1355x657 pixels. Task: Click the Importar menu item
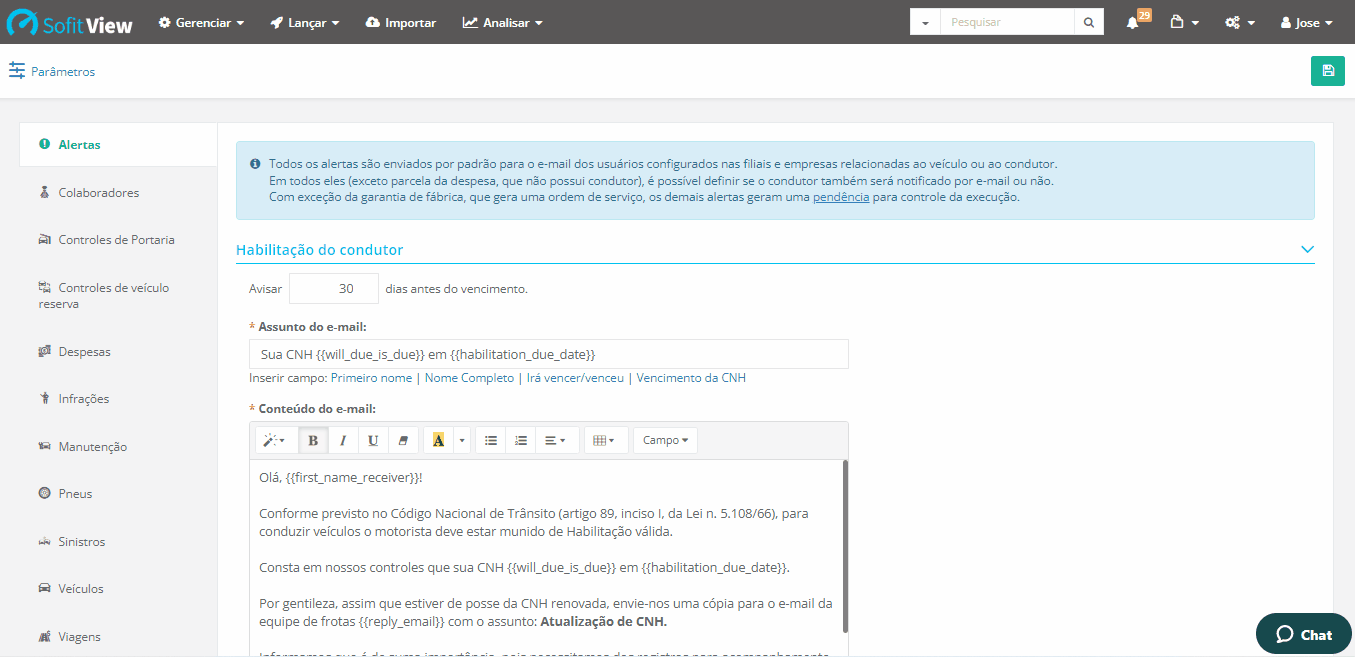(x=401, y=22)
